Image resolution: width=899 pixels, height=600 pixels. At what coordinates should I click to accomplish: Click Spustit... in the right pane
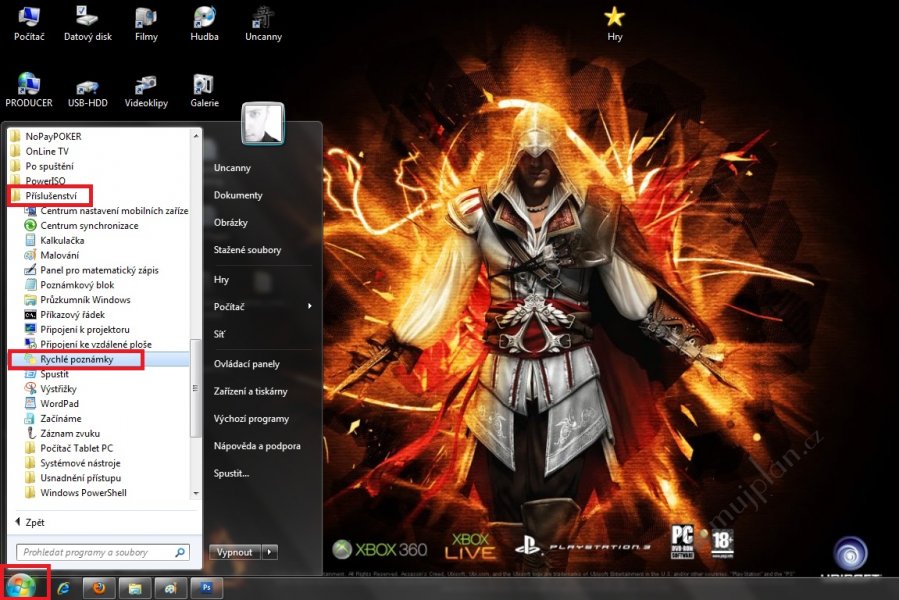[231, 474]
